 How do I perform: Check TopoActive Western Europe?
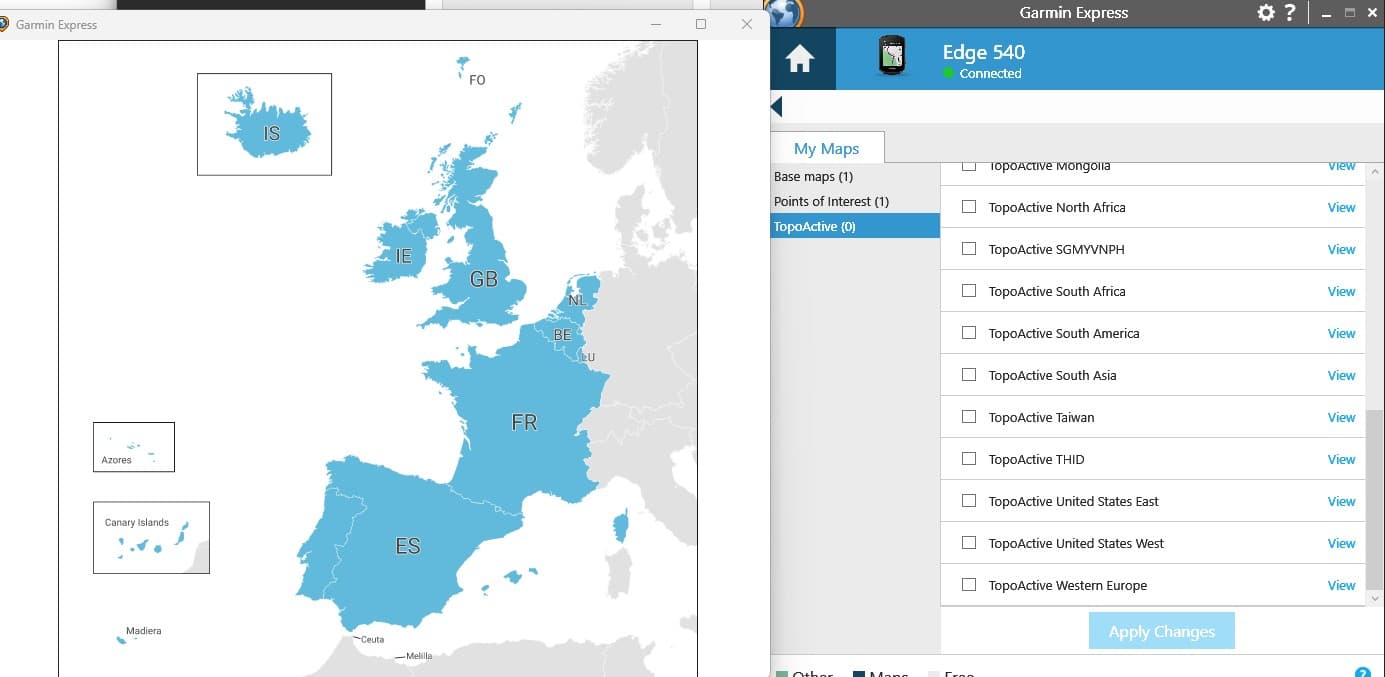pos(968,585)
